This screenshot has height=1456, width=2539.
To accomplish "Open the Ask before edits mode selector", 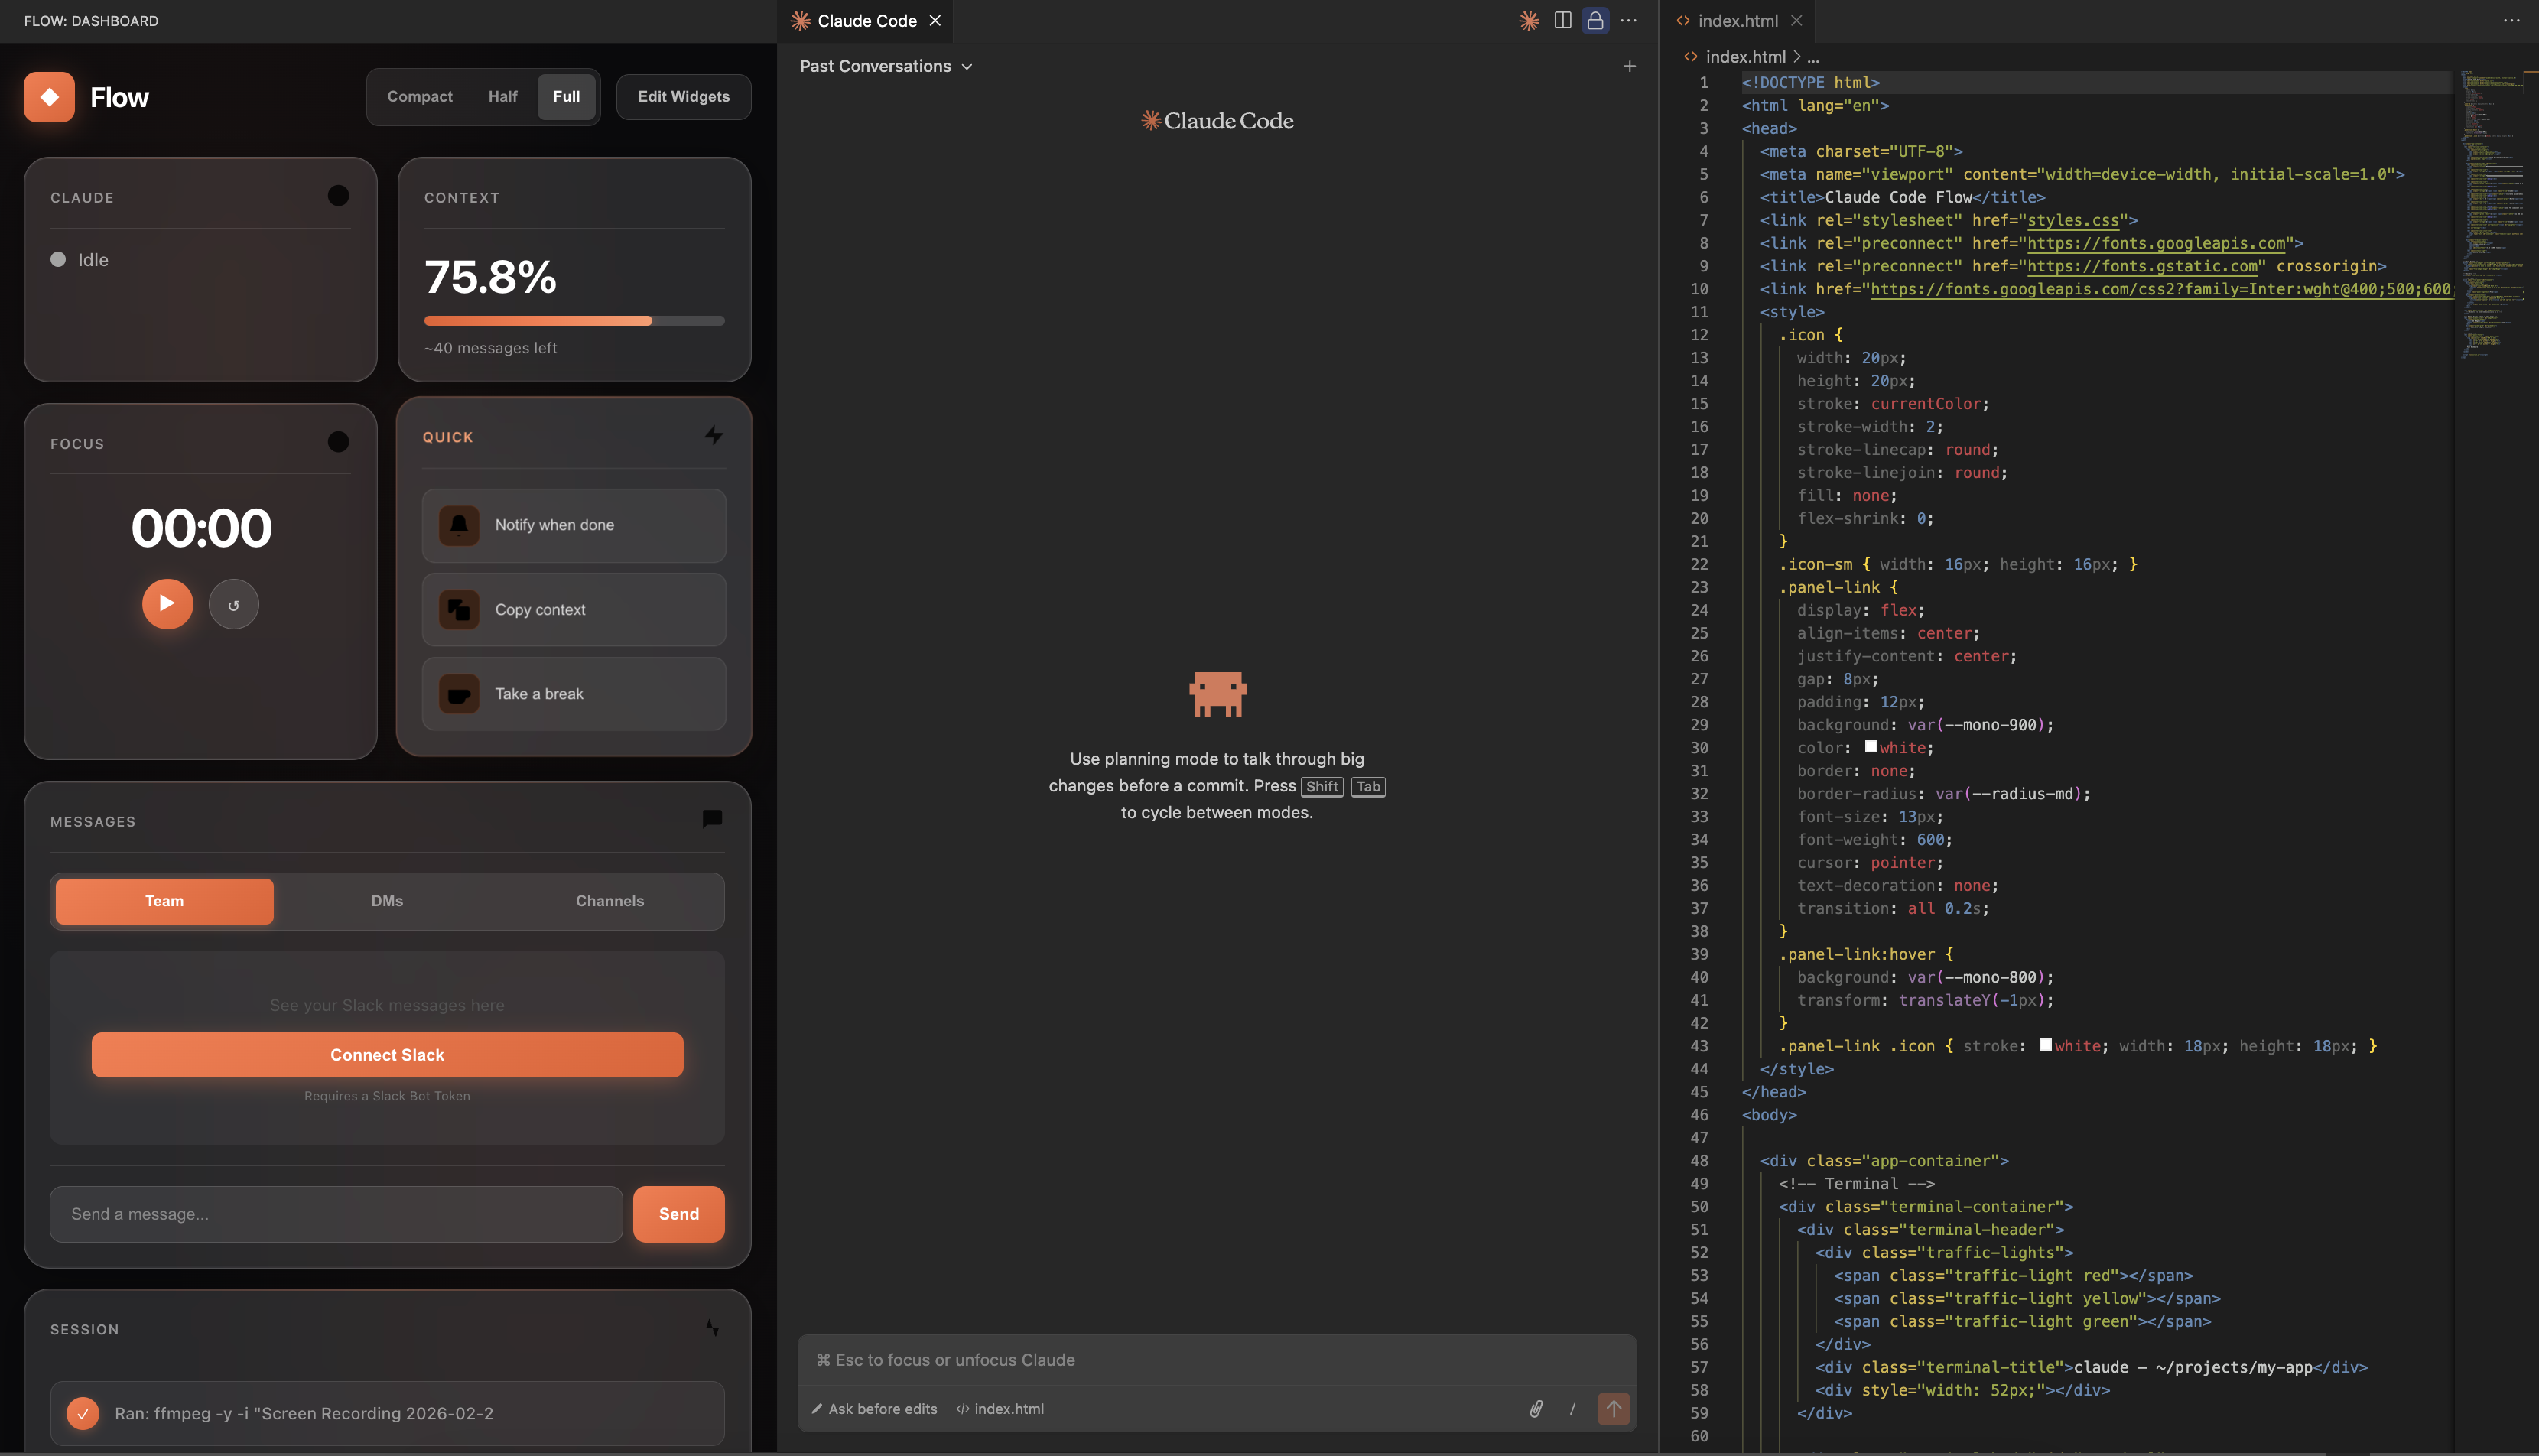I will (874, 1408).
